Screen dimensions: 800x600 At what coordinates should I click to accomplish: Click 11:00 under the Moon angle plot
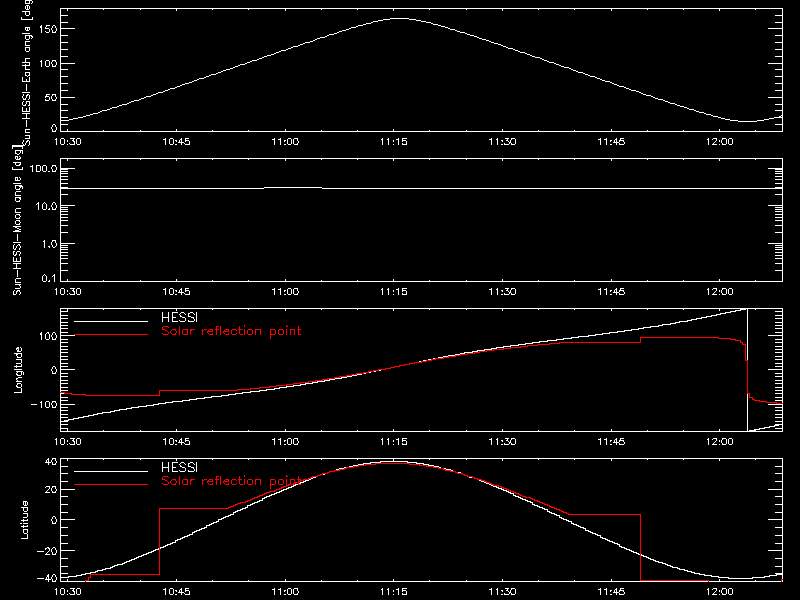tap(285, 291)
